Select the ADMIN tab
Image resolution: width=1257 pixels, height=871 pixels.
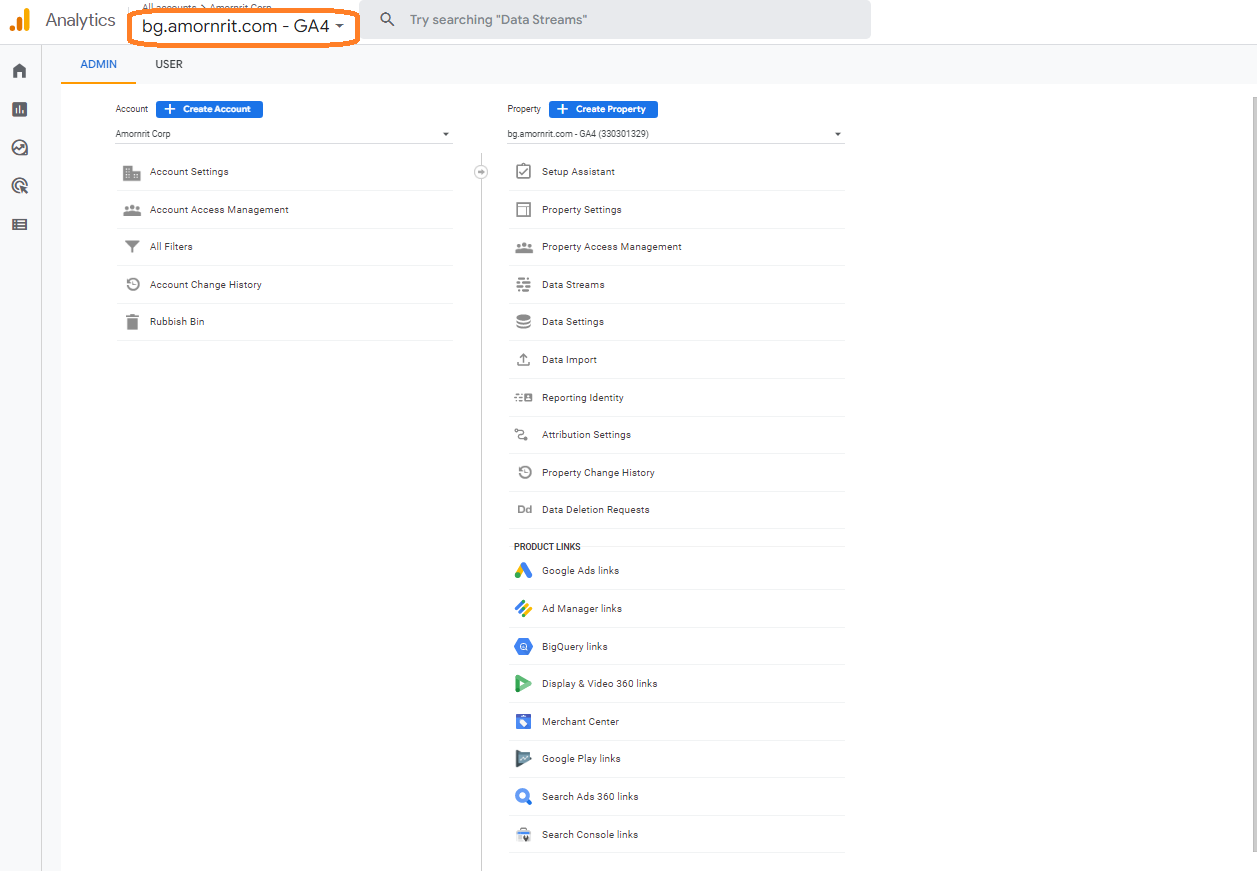click(x=99, y=64)
